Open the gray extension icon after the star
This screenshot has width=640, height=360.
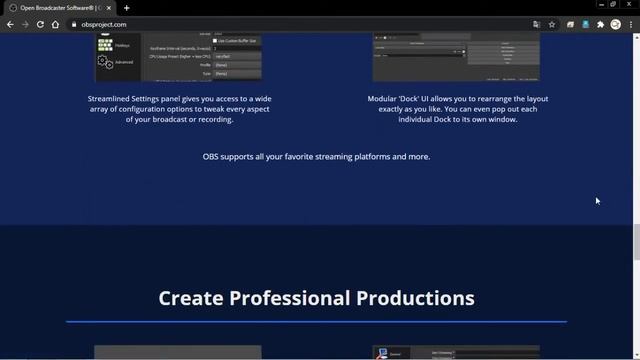(x=570, y=24)
